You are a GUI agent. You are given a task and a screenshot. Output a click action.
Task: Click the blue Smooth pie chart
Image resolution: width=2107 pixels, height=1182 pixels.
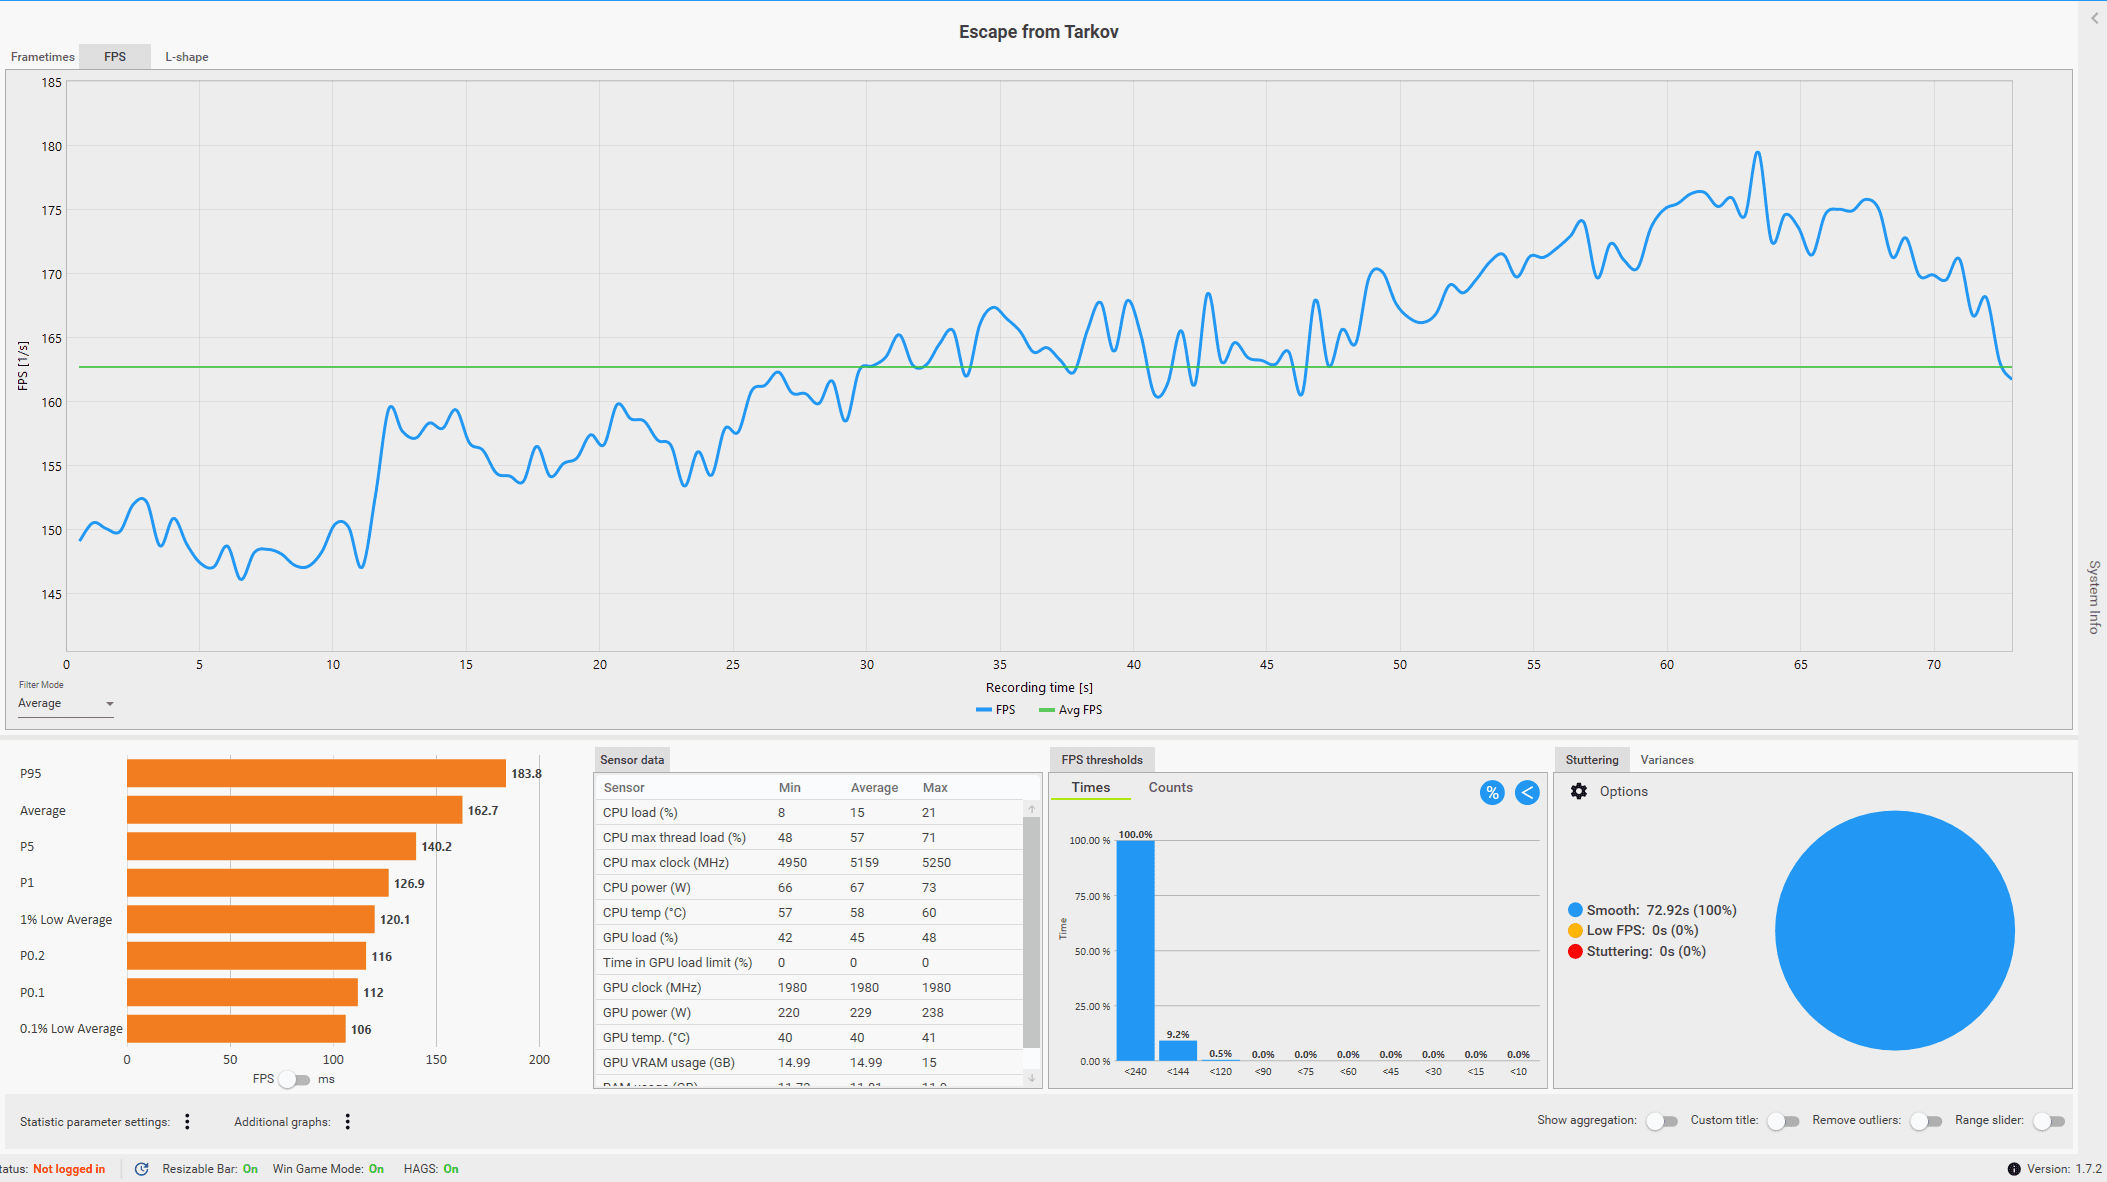[1894, 930]
